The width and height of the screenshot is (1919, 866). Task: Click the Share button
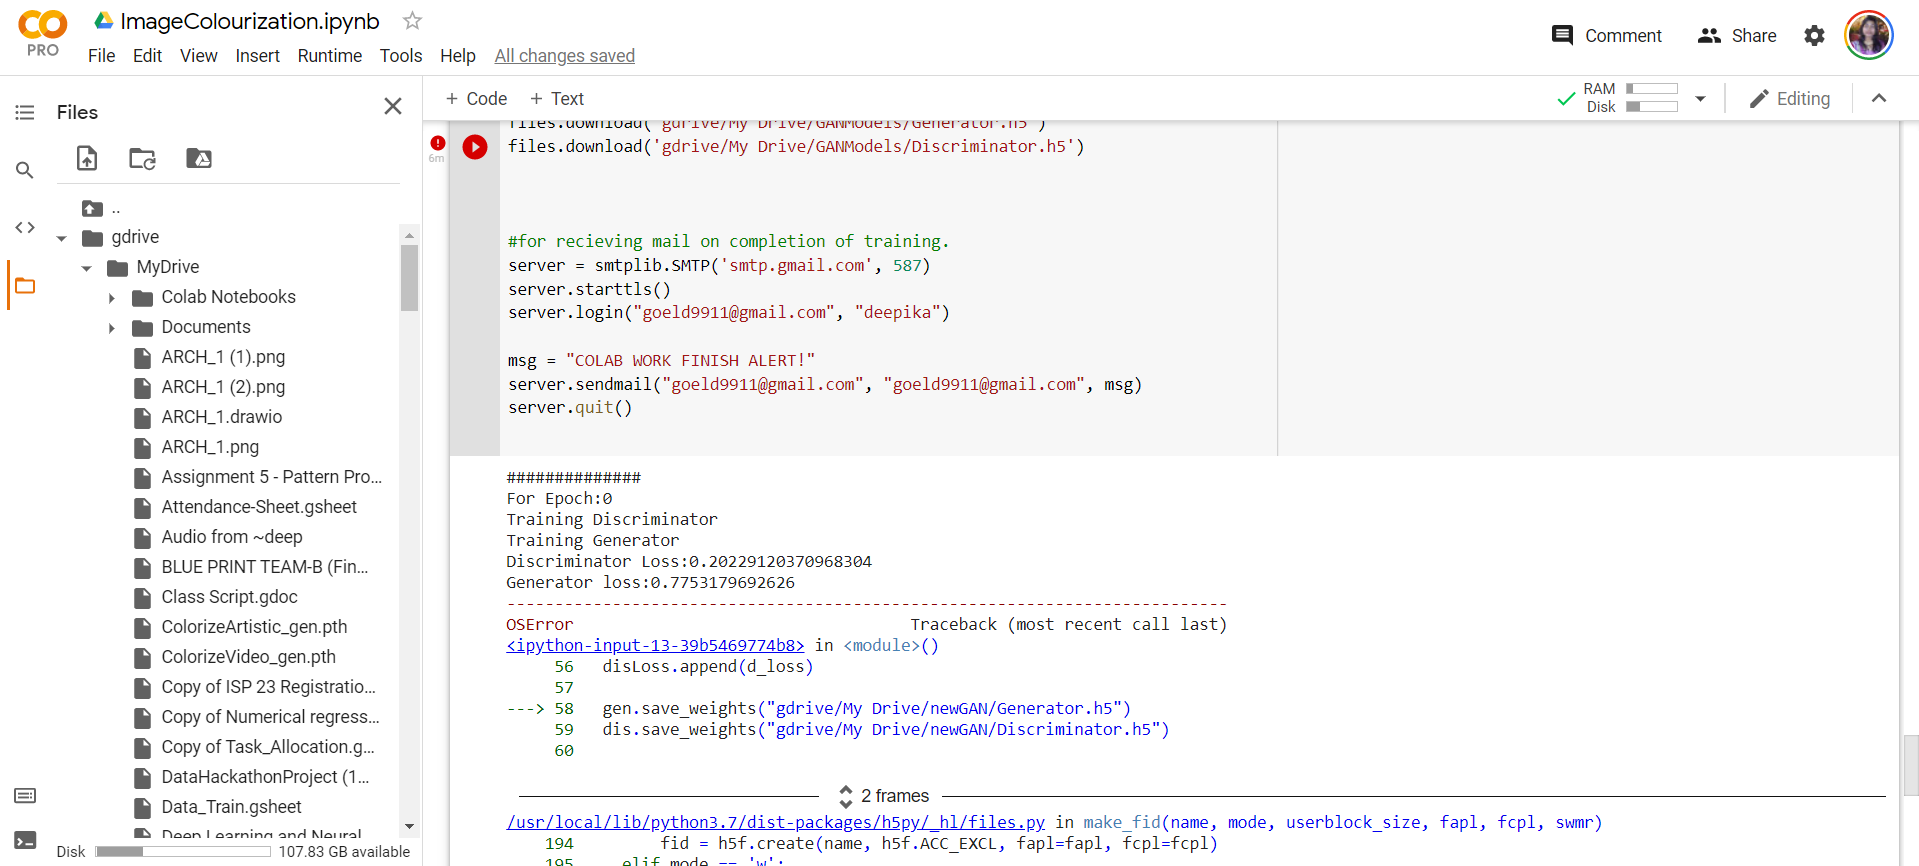click(1737, 35)
